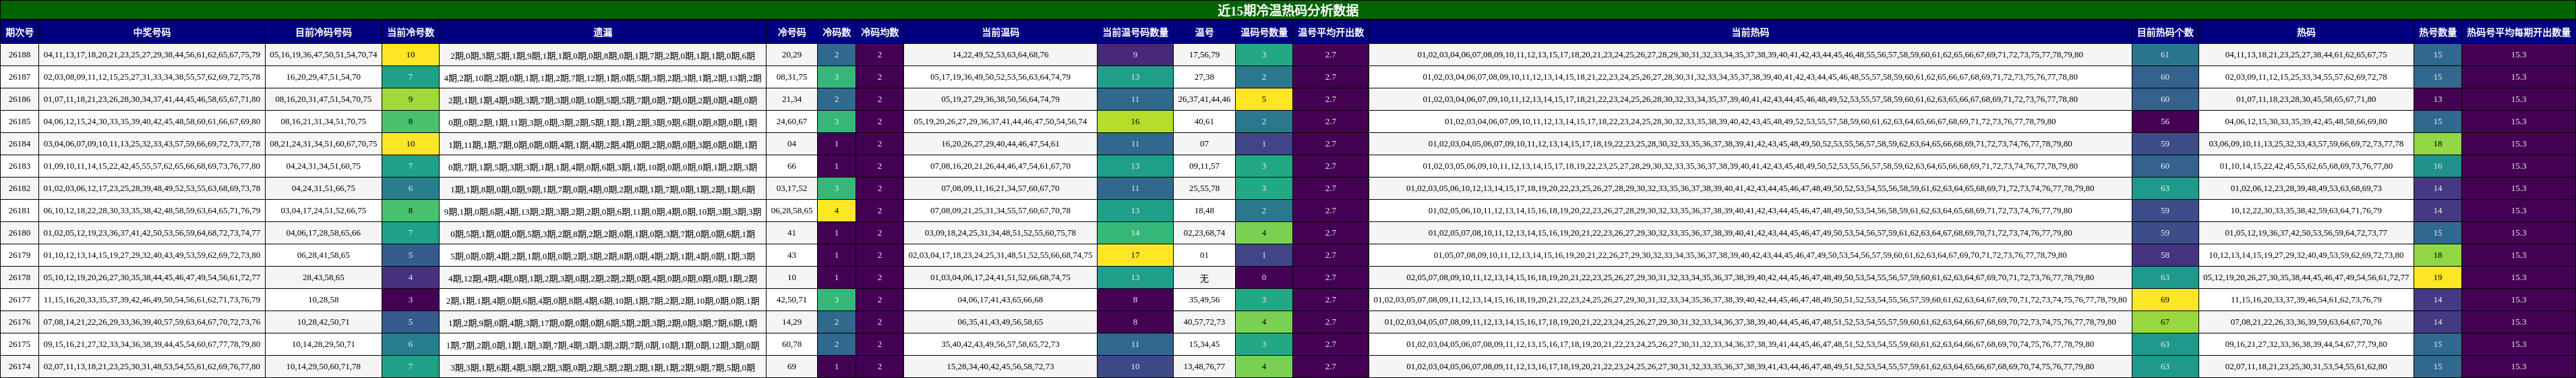This screenshot has height=378, width=2576.
Task: Click period number 26180
Action: pos(19,233)
